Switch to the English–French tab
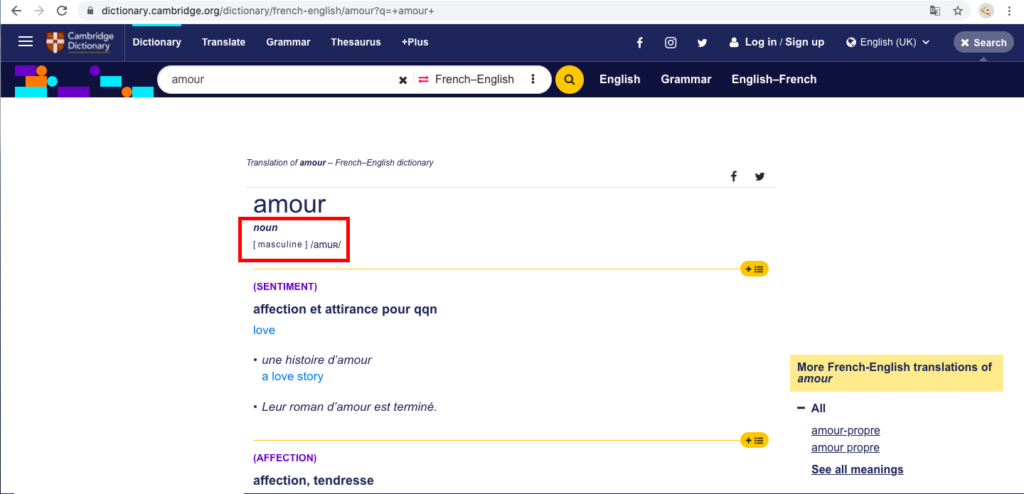This screenshot has width=1024, height=494. [x=774, y=80]
